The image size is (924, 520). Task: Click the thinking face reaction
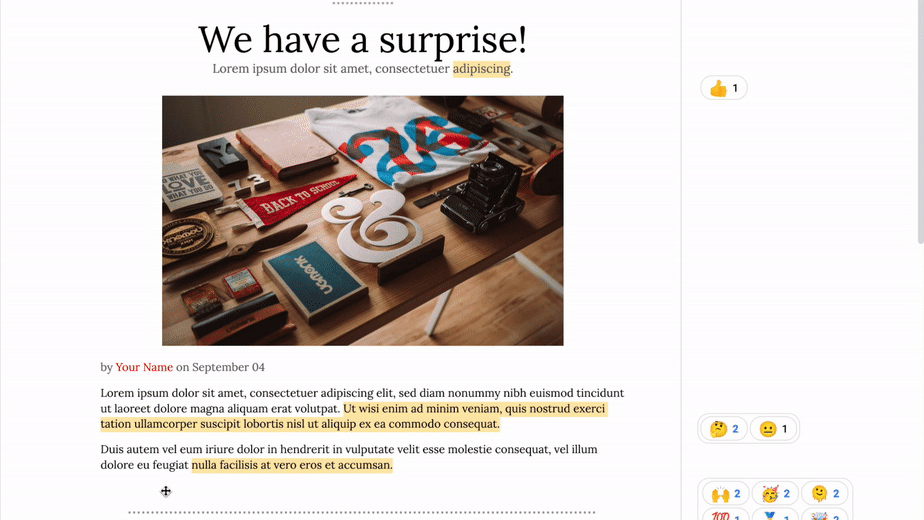tap(725, 429)
